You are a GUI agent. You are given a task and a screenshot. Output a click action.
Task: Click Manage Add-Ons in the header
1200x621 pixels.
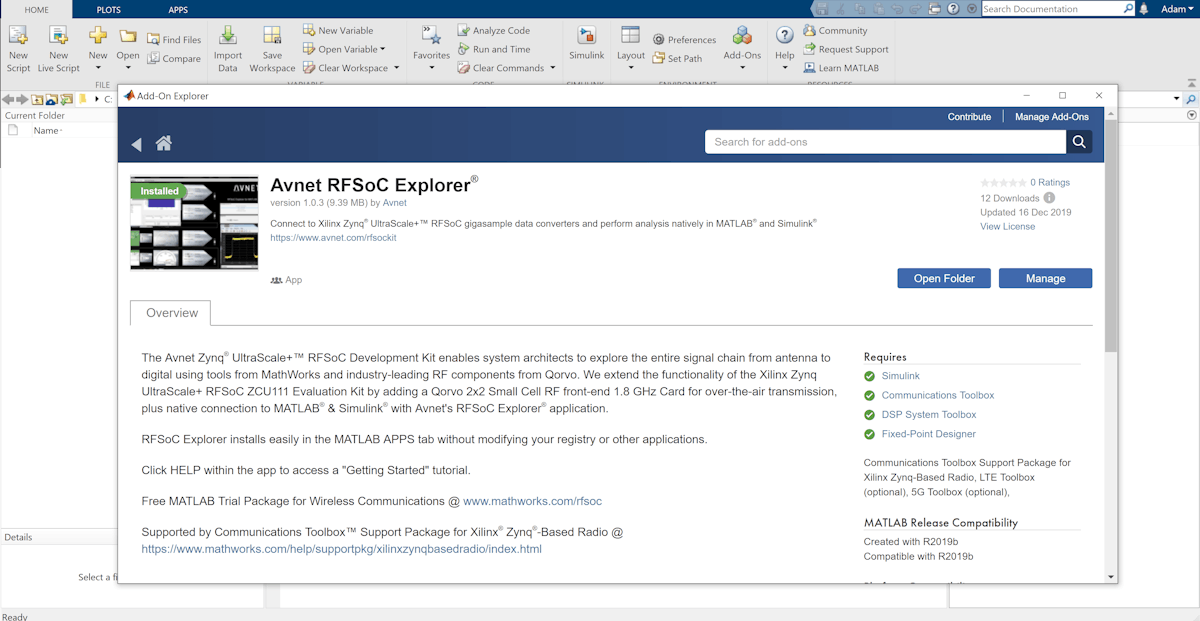pos(1051,117)
